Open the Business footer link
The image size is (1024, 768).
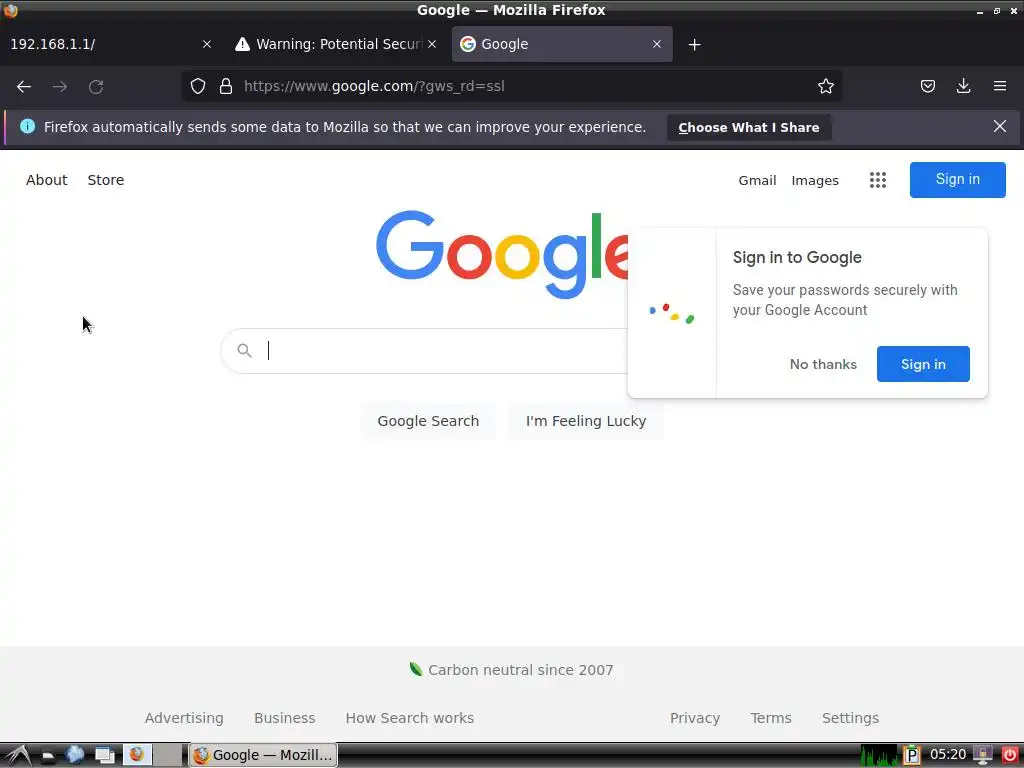(284, 718)
